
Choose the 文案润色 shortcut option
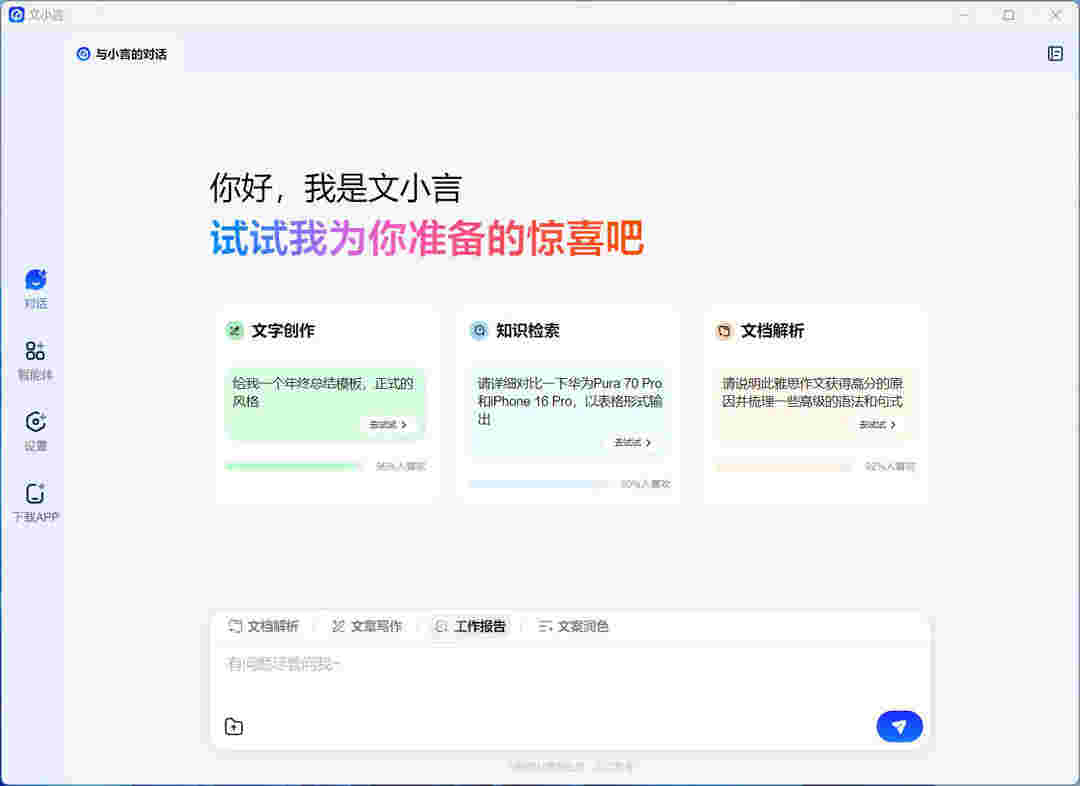click(x=573, y=626)
